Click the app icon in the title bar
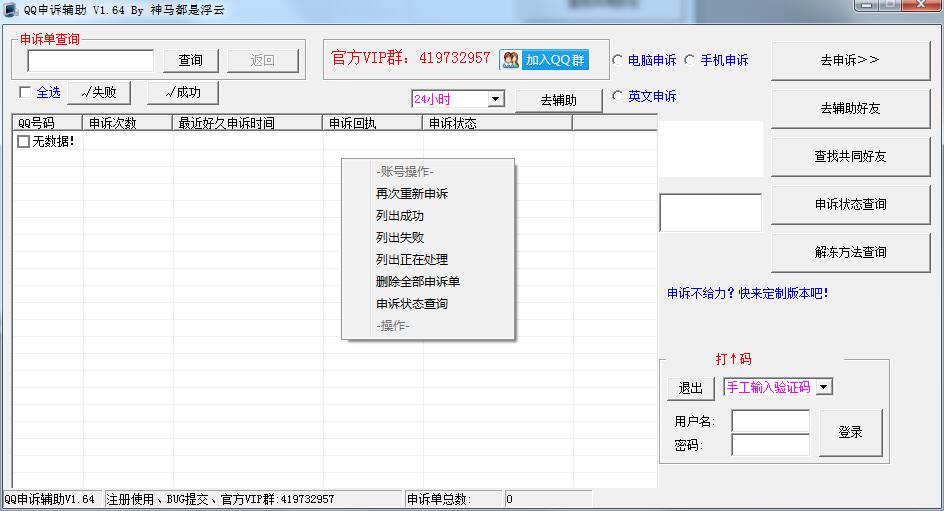 pyautogui.click(x=10, y=10)
